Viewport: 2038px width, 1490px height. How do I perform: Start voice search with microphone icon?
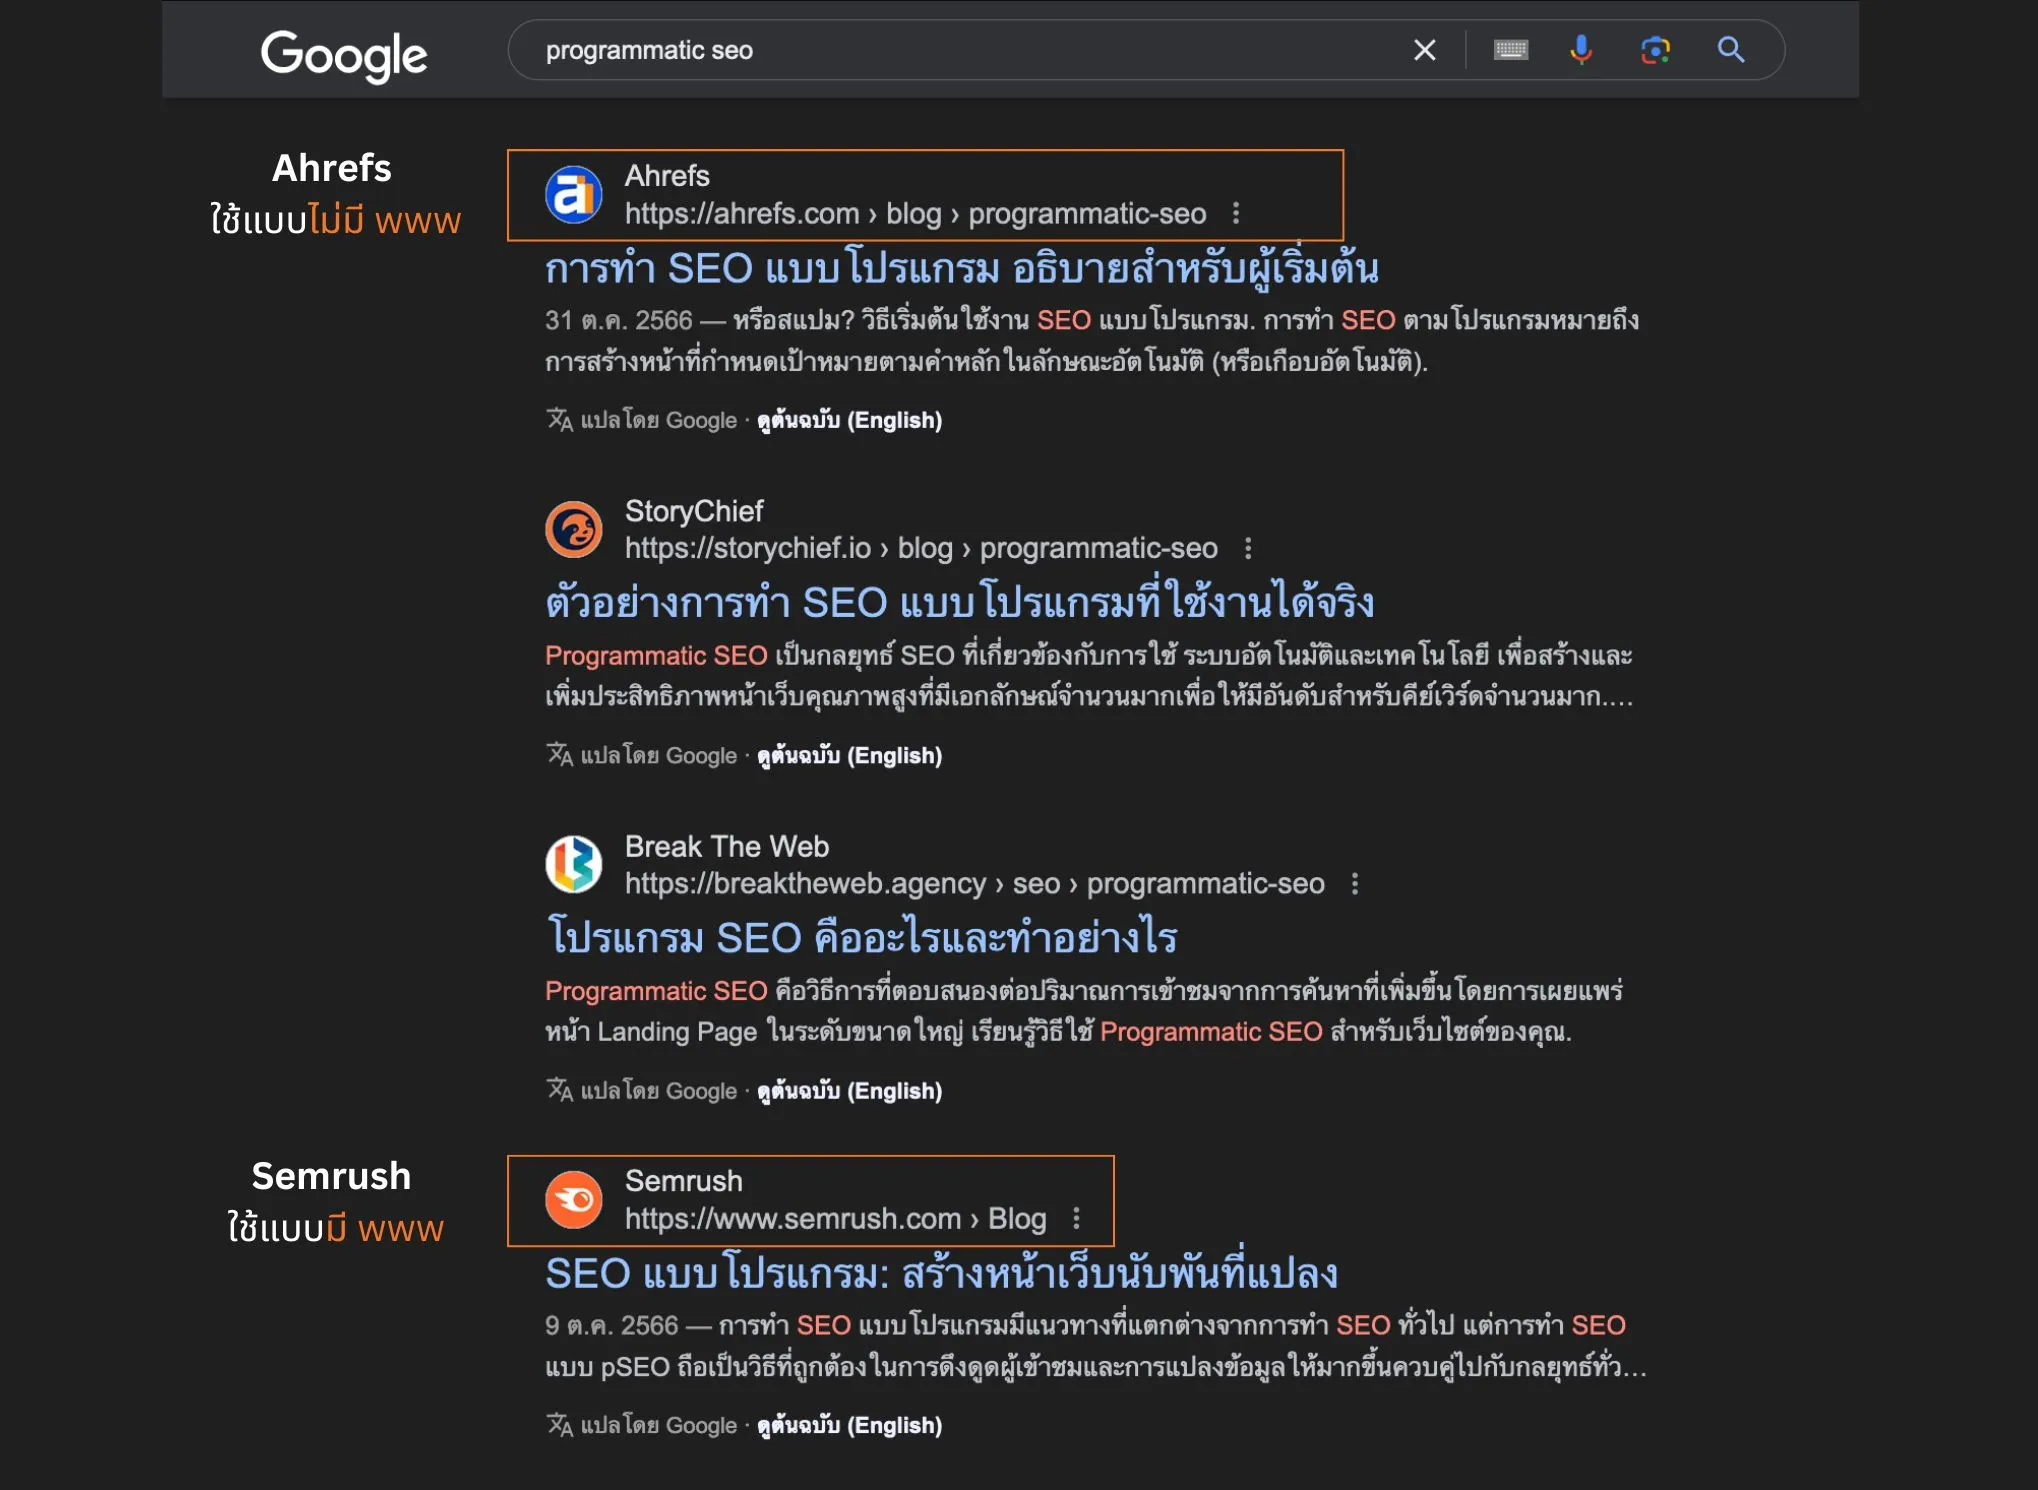point(1581,50)
